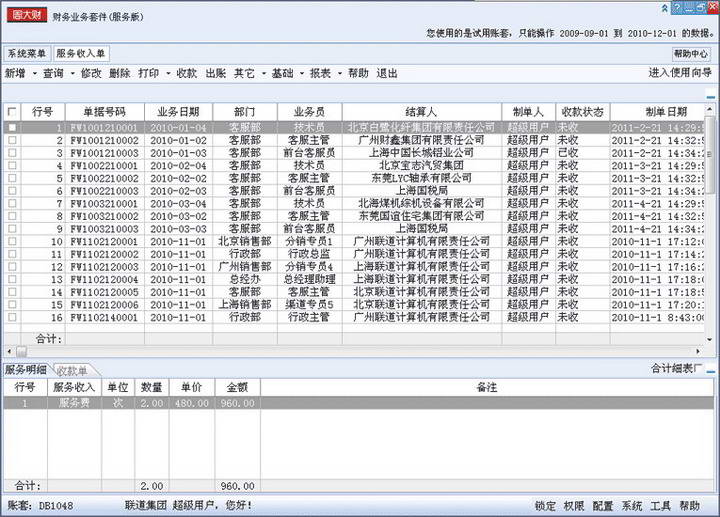Click 系统 in the status bar

pos(632,506)
